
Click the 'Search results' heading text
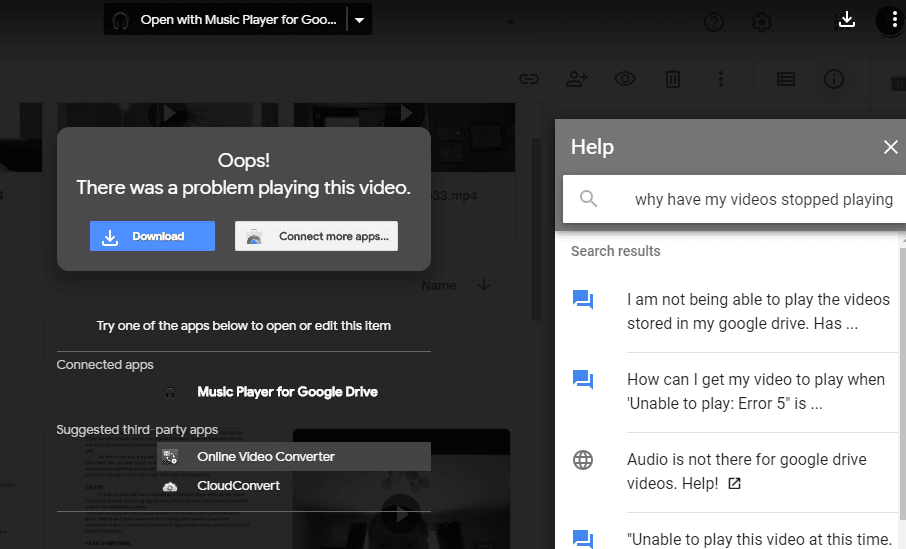pyautogui.click(x=615, y=251)
